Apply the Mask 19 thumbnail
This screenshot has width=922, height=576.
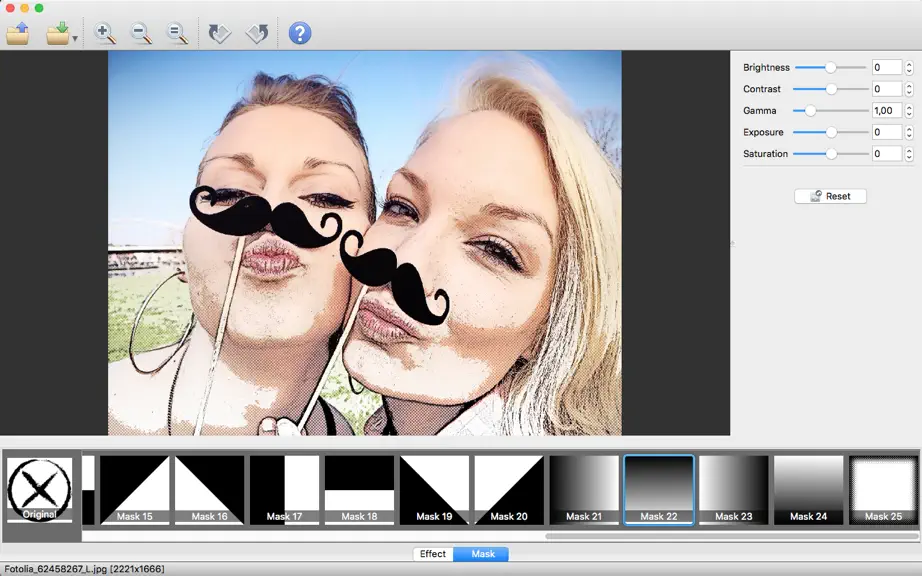(435, 490)
